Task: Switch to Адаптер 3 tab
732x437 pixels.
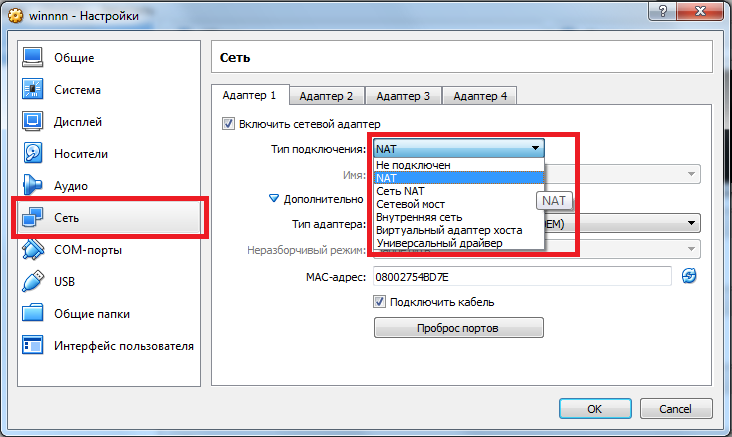Action: click(x=403, y=96)
